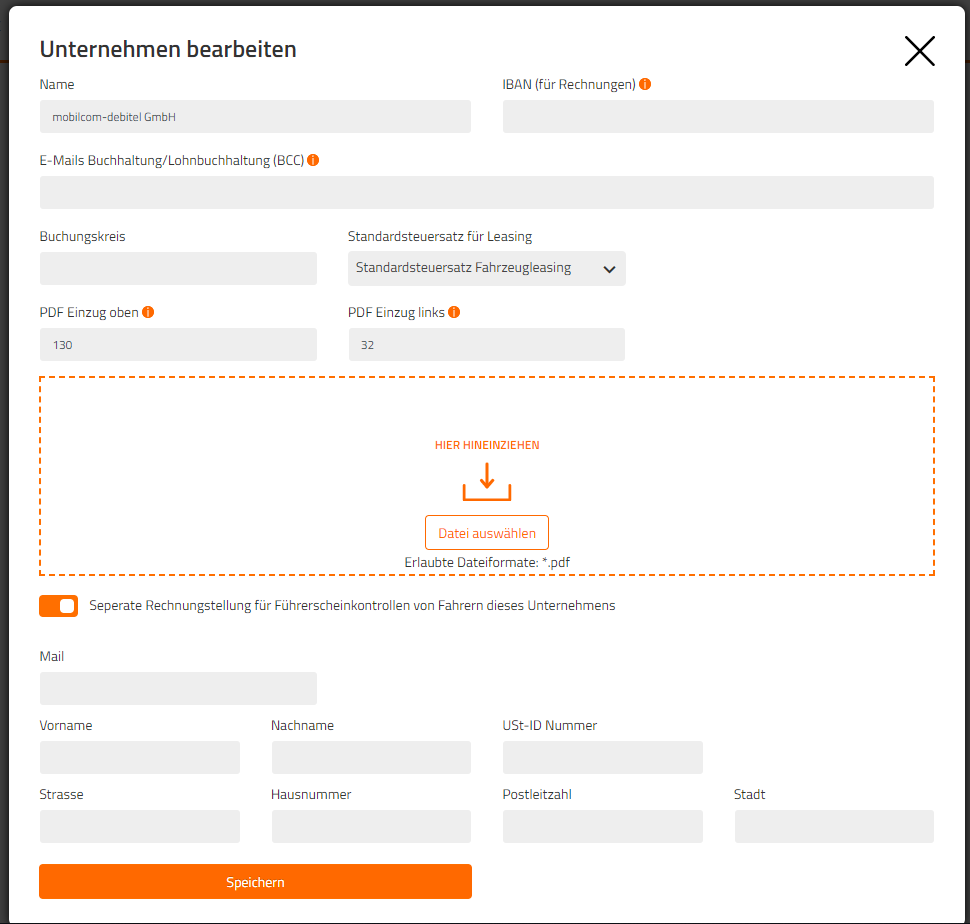
Task: Click the download arrow icon in upload area
Action: click(x=487, y=482)
